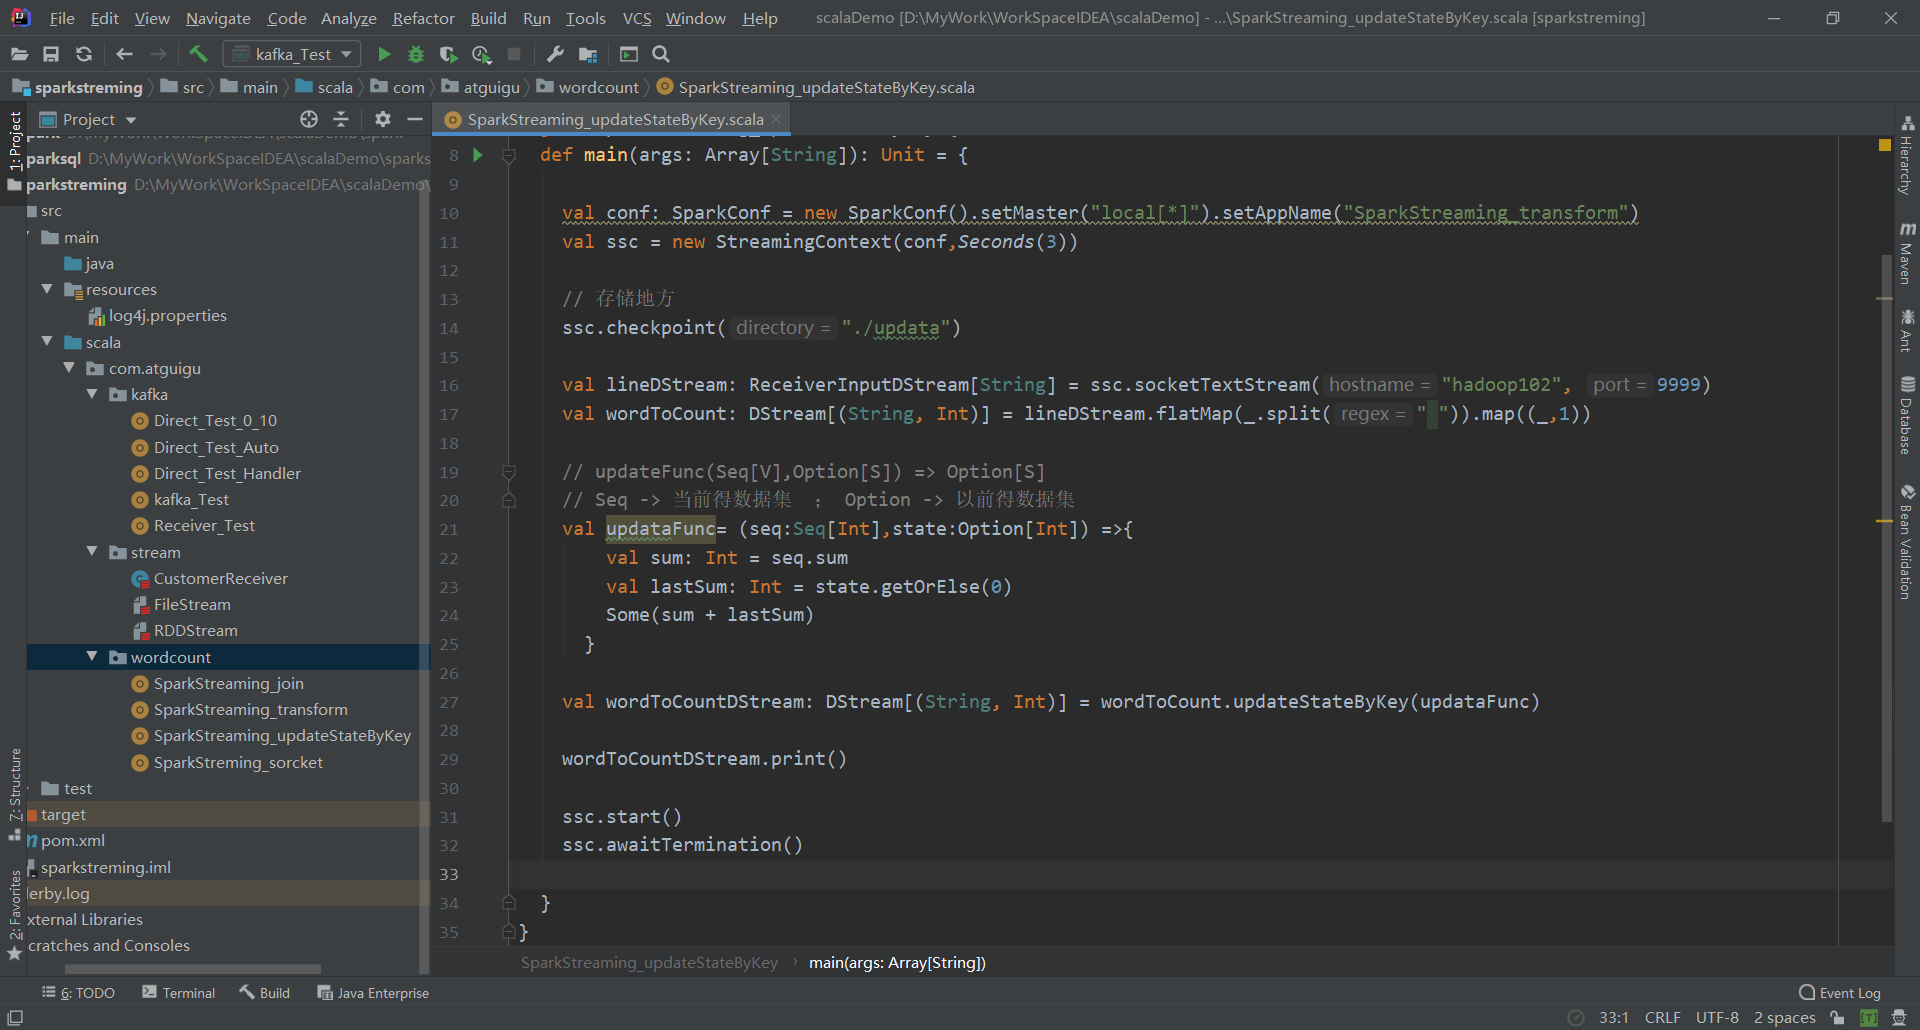Click the yellow warning marker at line 21
The height and width of the screenshot is (1030, 1920).
pyautogui.click(x=1884, y=521)
